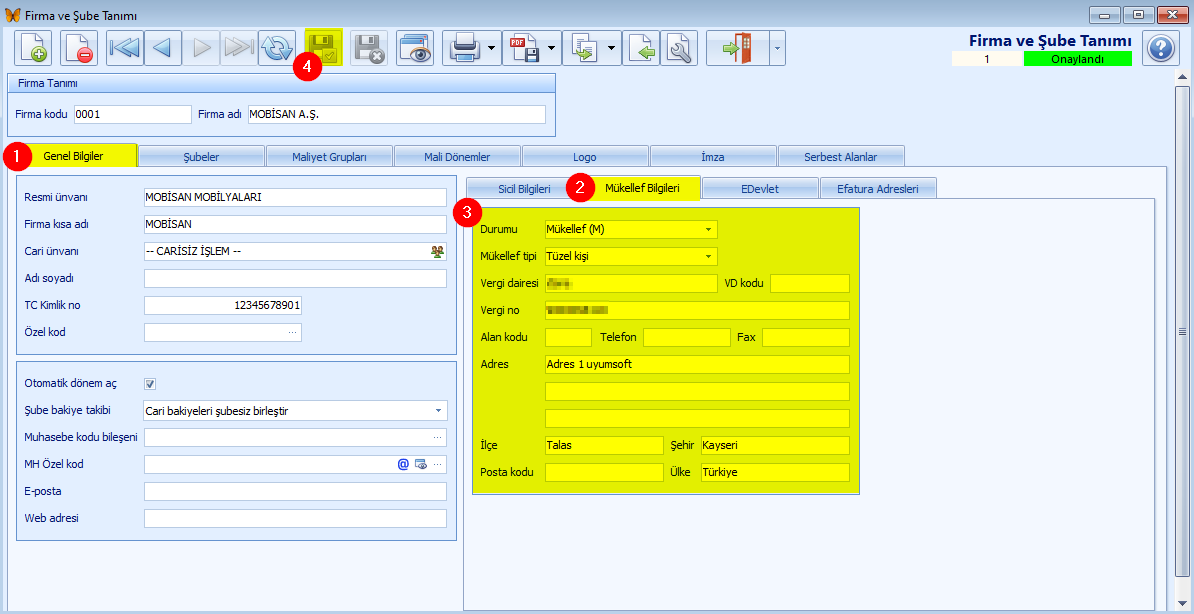This screenshot has height=614, width=1194.
Task: Switch to Mali Dönemler tab
Action: pyautogui.click(x=457, y=157)
